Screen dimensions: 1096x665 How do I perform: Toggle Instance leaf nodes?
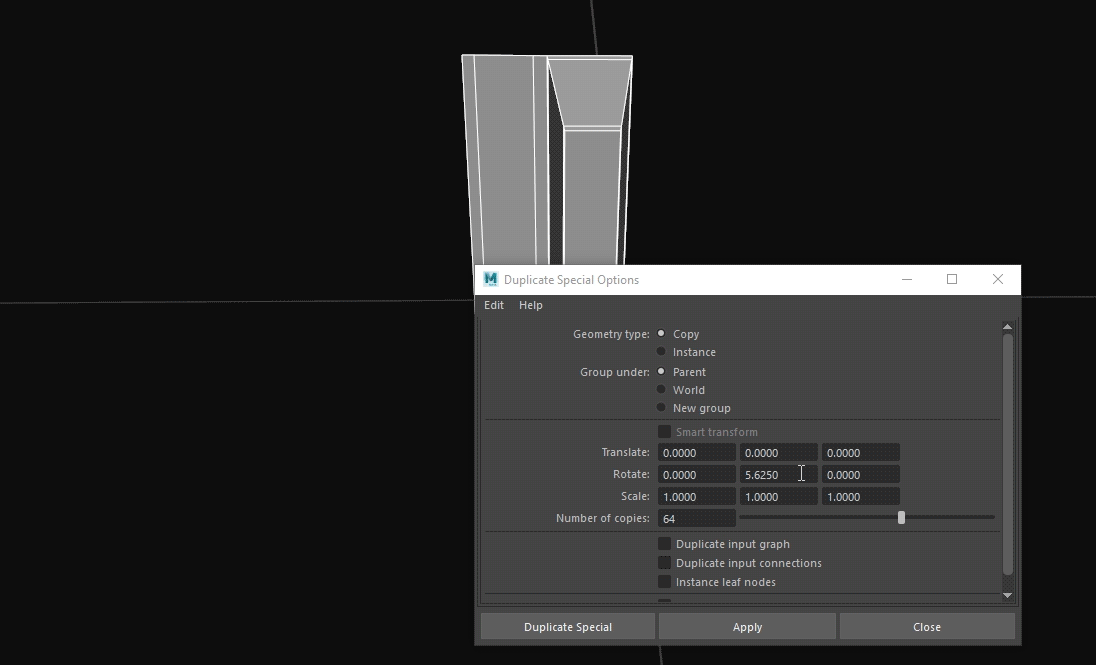pos(664,582)
